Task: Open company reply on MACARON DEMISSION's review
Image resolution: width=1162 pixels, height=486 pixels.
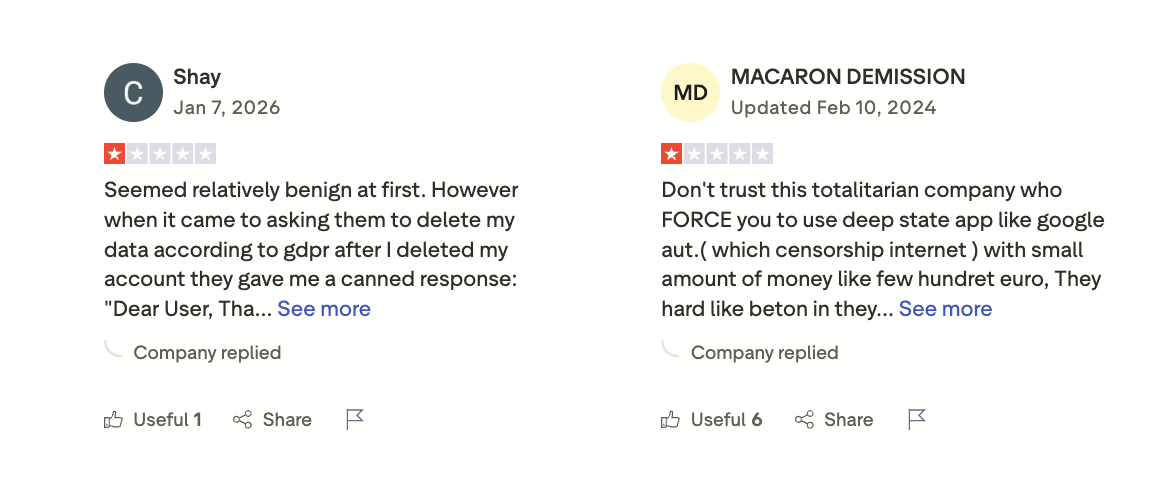Action: 764,352
